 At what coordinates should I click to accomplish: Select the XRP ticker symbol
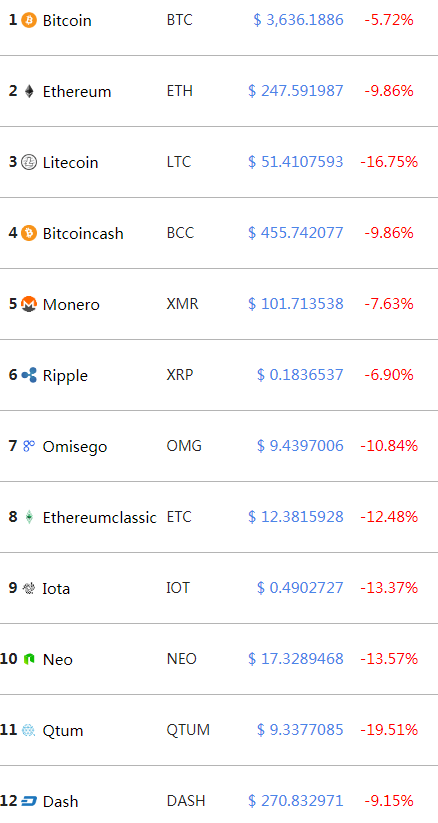click(180, 375)
